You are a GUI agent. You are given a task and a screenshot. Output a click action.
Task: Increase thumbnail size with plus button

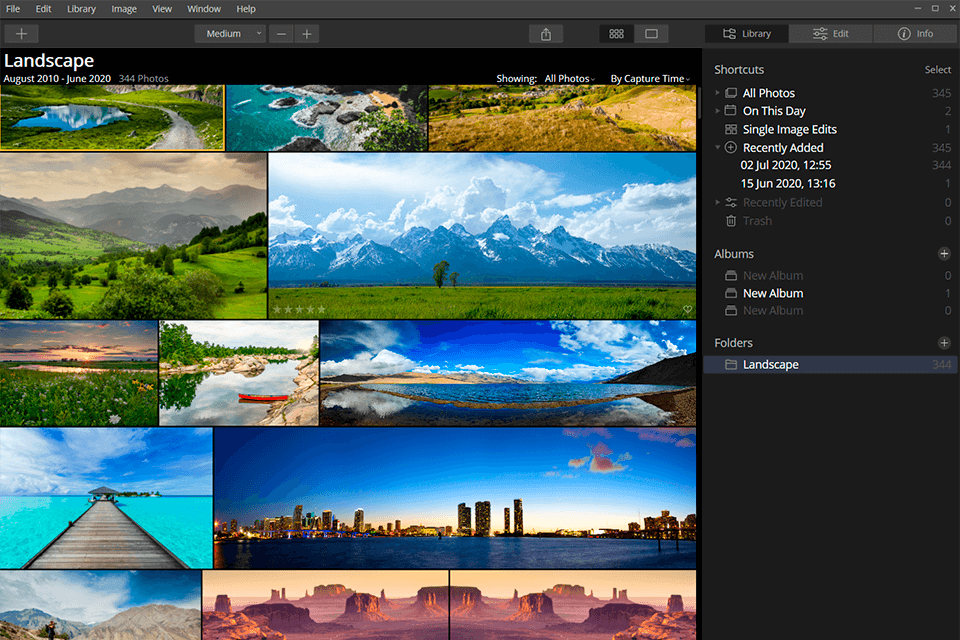click(307, 34)
